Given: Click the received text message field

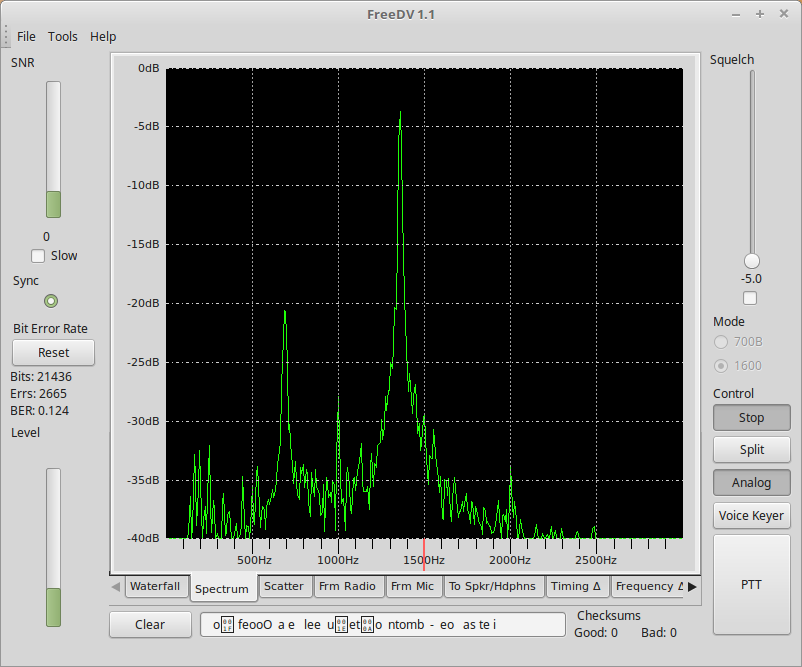Looking at the screenshot, I should 382,624.
